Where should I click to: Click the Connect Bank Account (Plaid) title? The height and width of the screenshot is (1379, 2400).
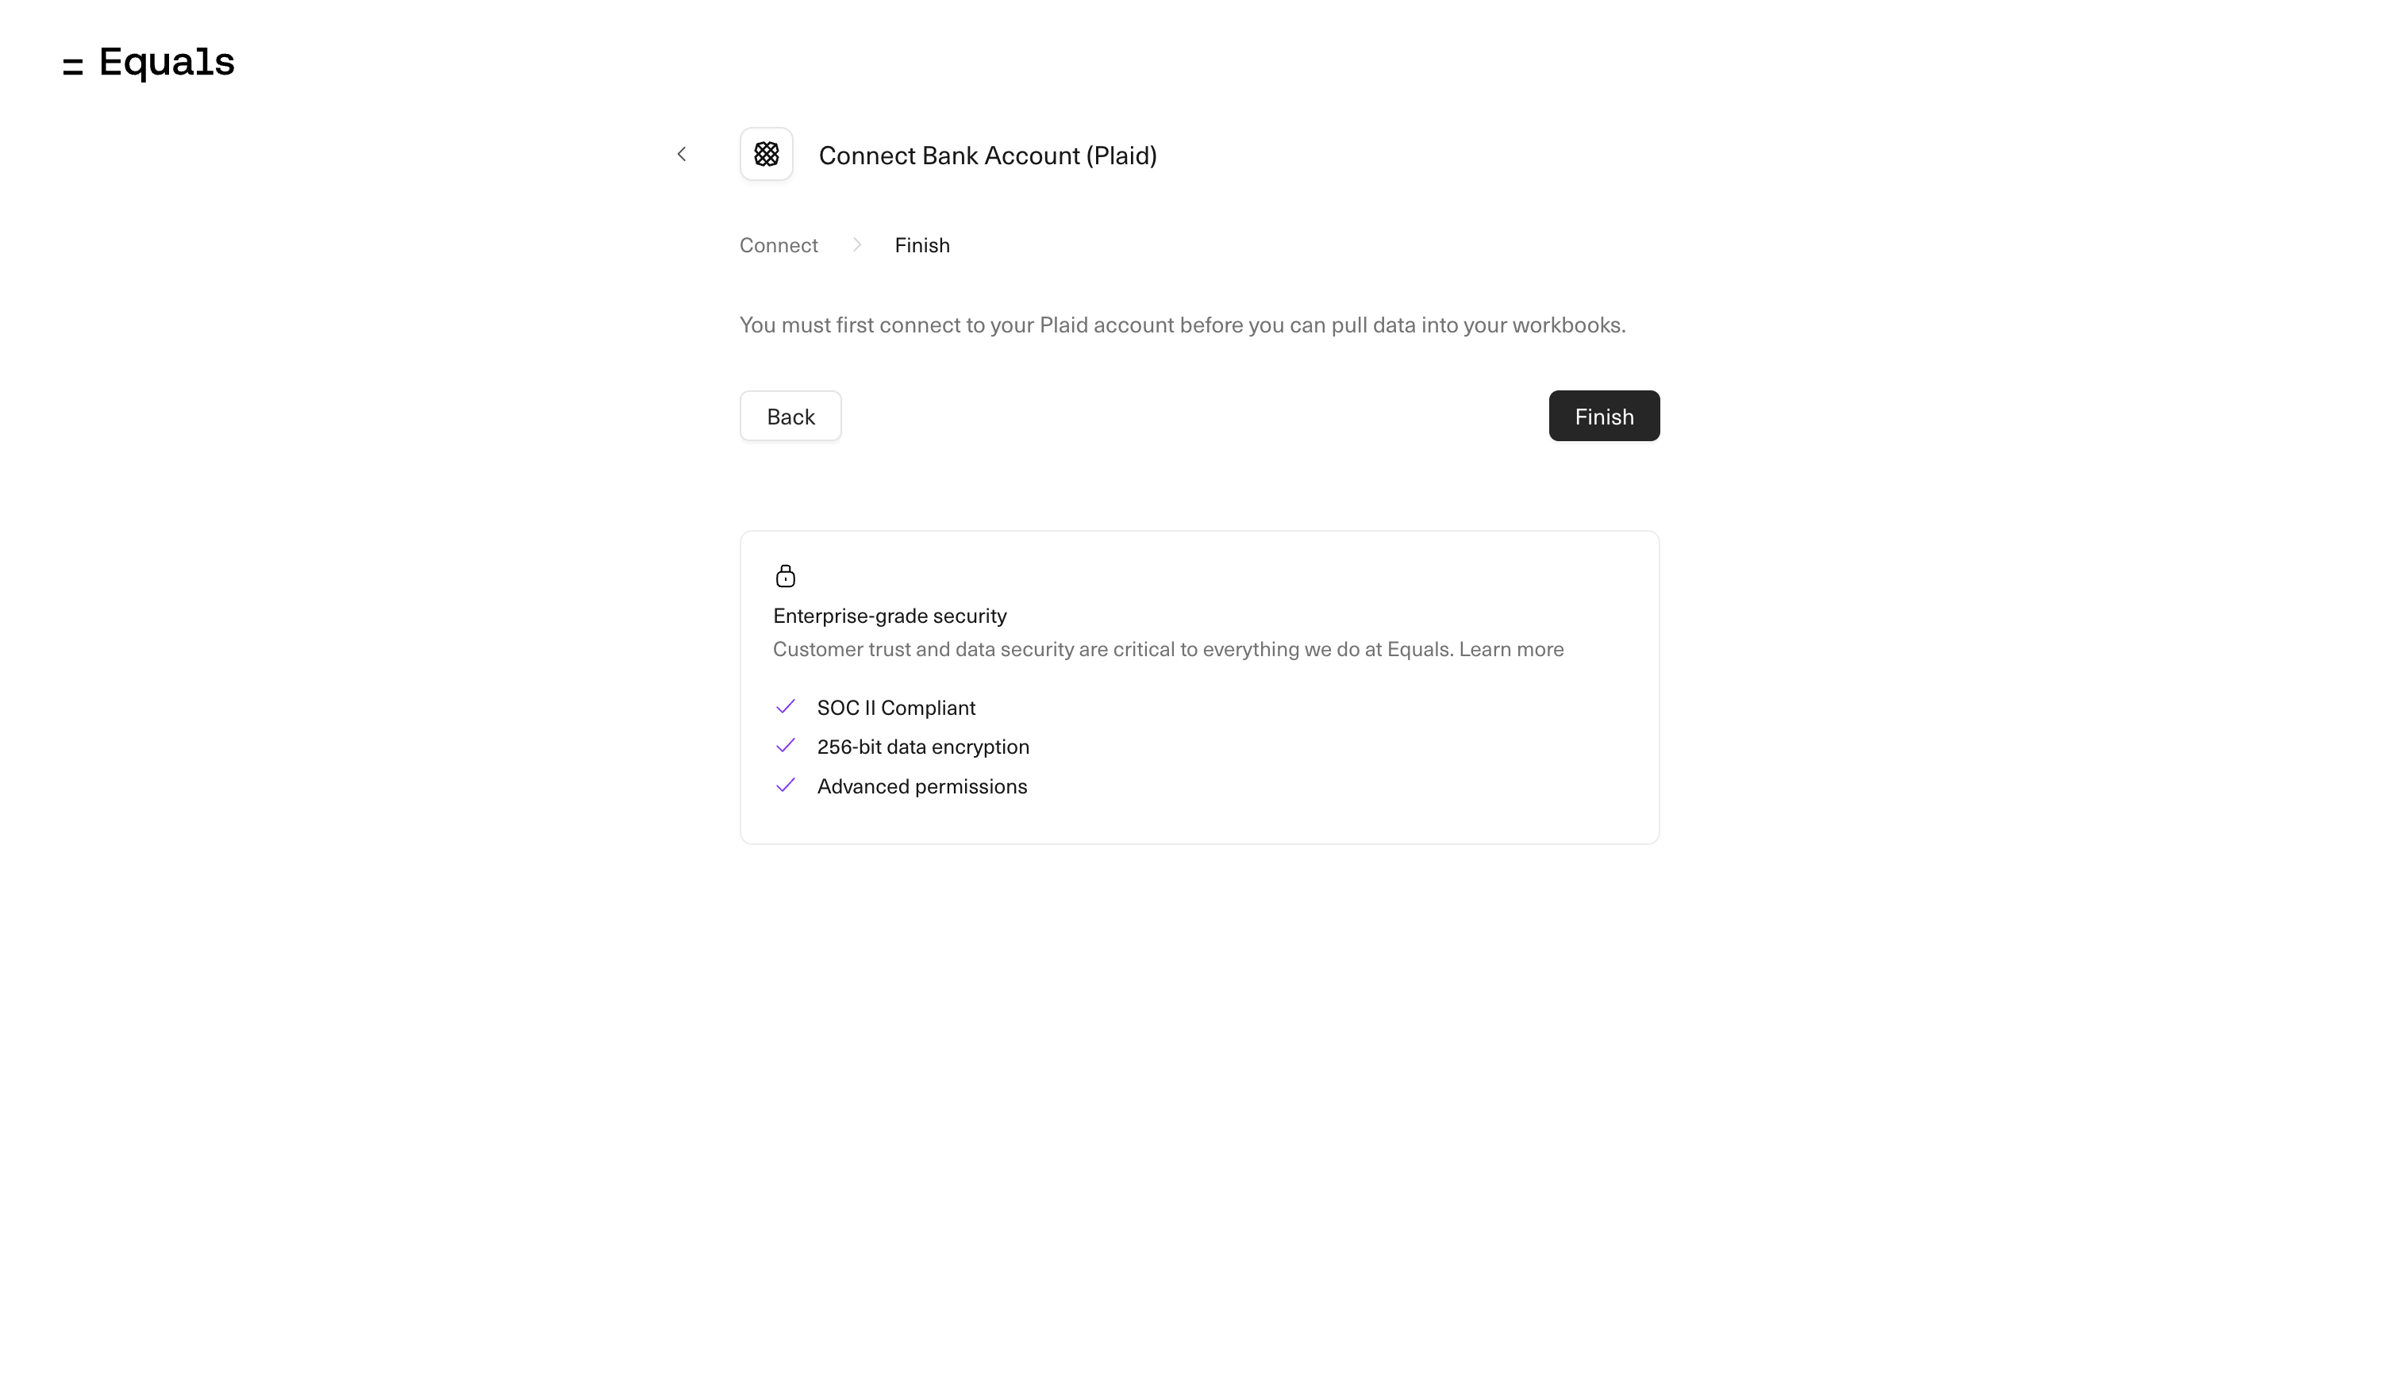(987, 155)
